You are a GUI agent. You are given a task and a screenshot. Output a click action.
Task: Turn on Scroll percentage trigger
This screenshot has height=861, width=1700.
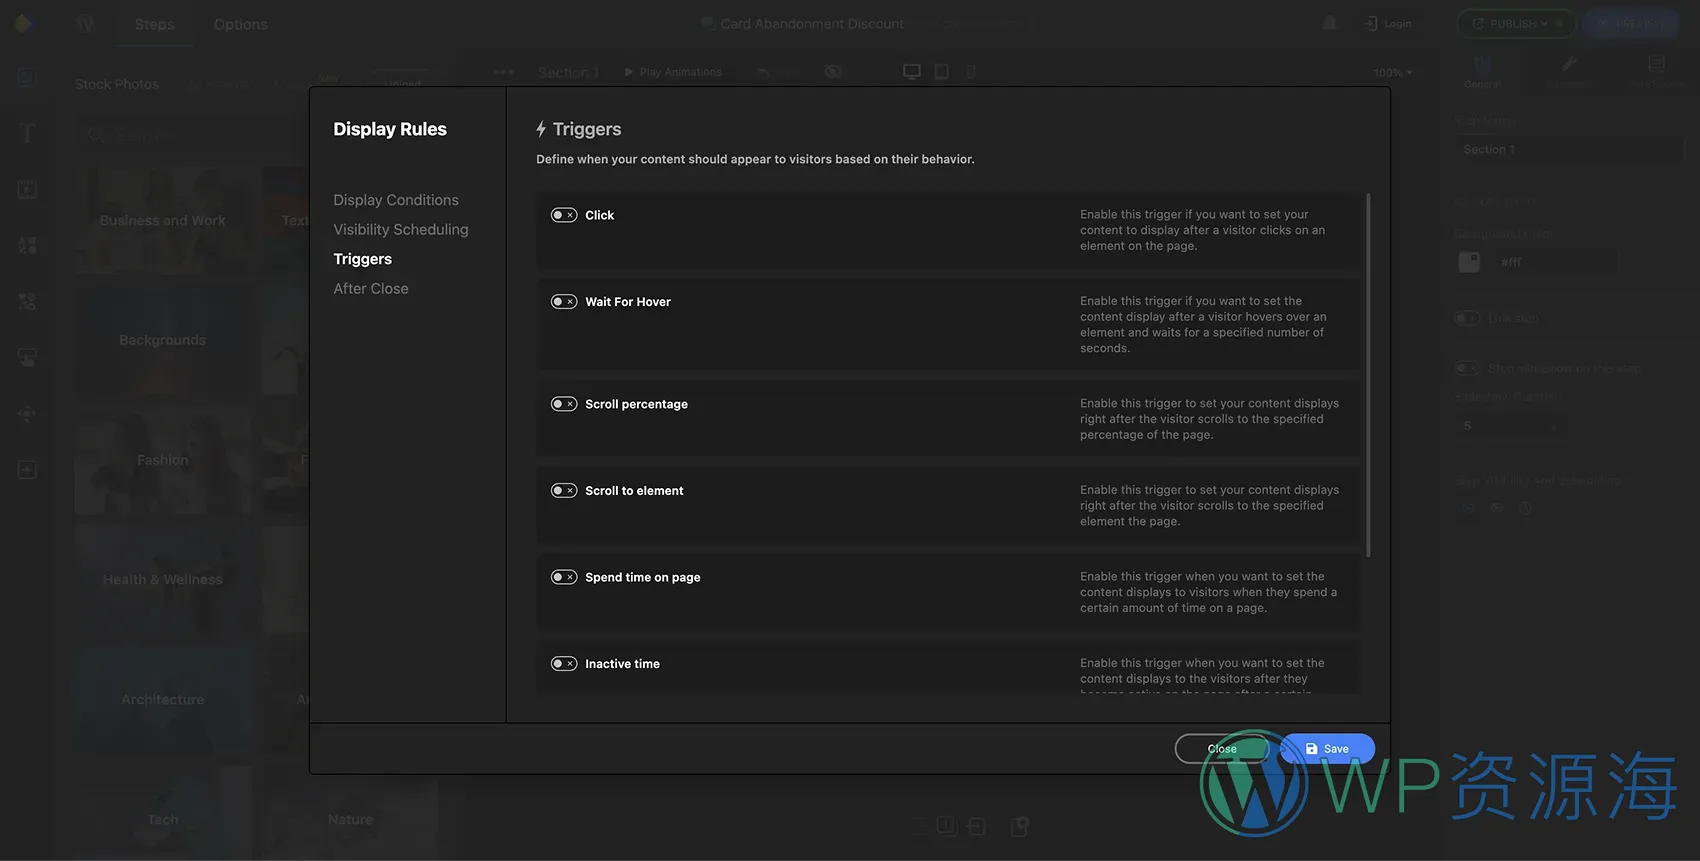click(564, 404)
